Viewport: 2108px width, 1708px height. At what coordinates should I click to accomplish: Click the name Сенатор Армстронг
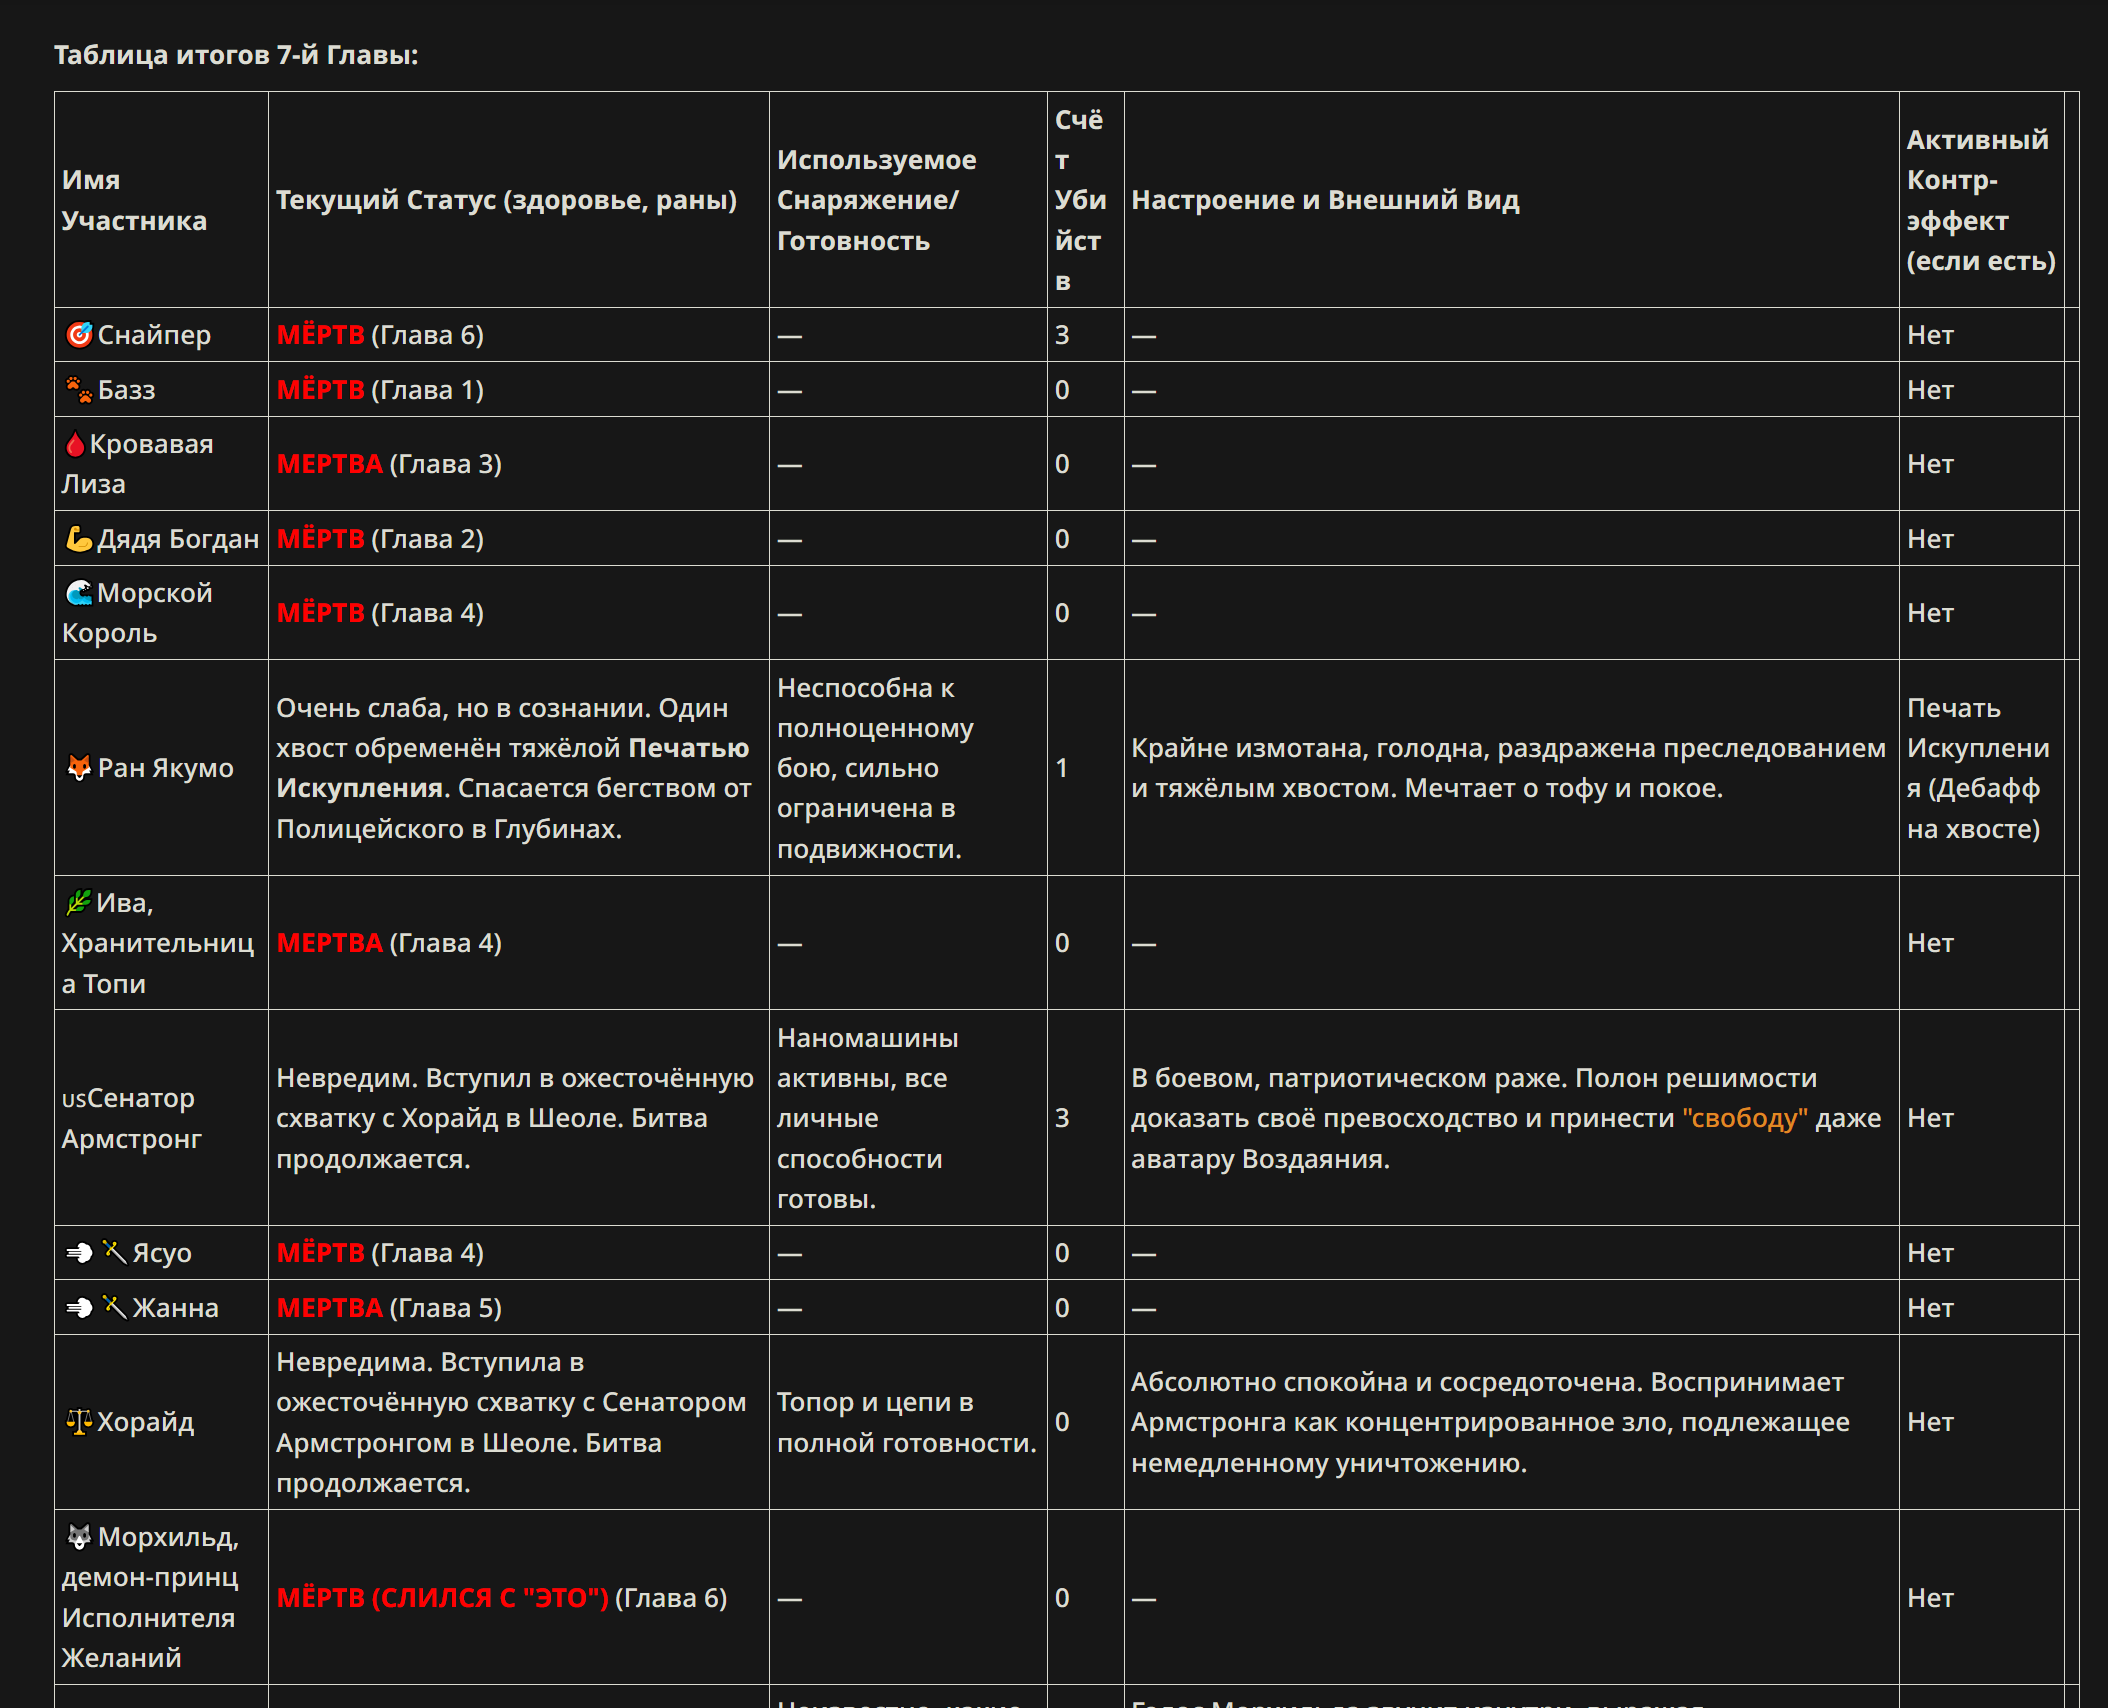click(x=132, y=1117)
